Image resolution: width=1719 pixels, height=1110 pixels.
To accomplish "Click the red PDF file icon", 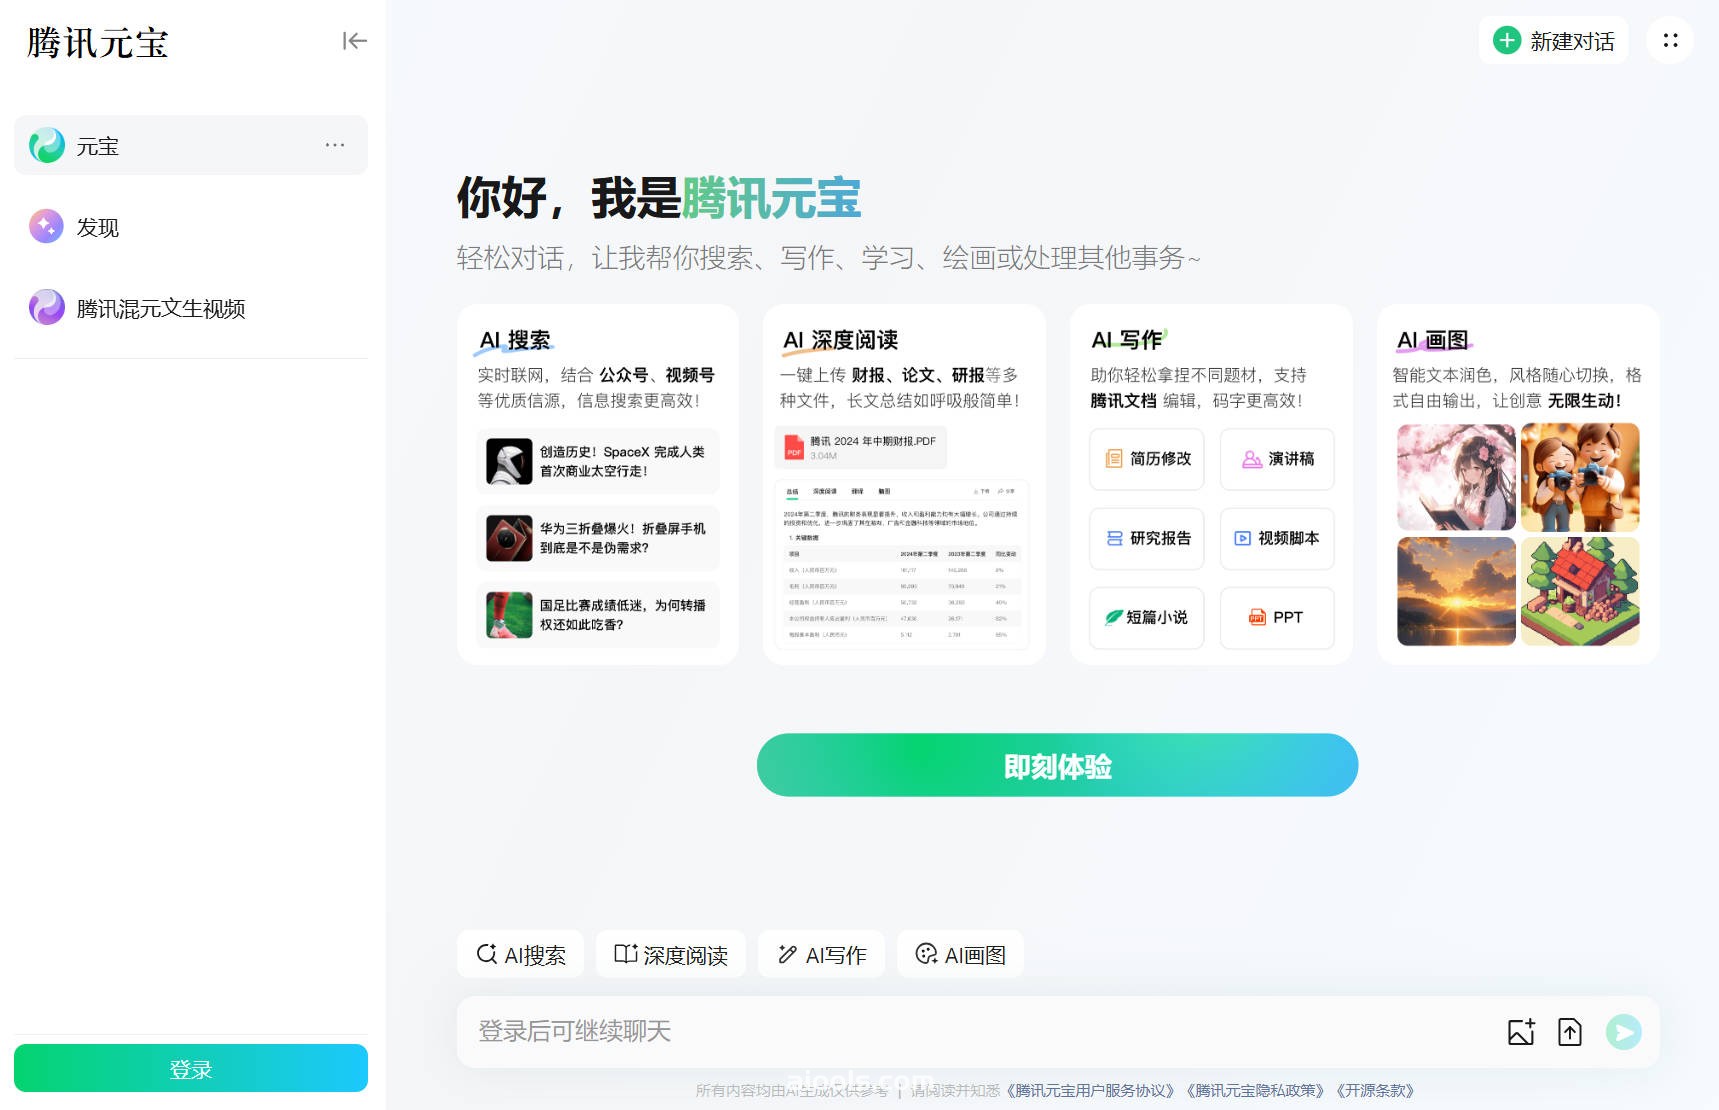I will (x=794, y=447).
